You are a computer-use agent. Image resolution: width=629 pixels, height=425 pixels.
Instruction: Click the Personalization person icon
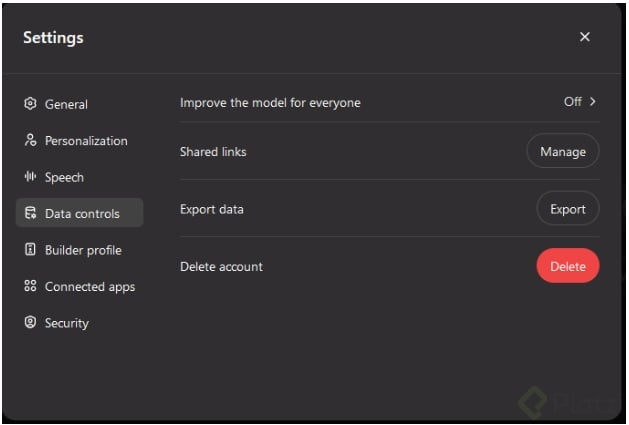[30, 140]
